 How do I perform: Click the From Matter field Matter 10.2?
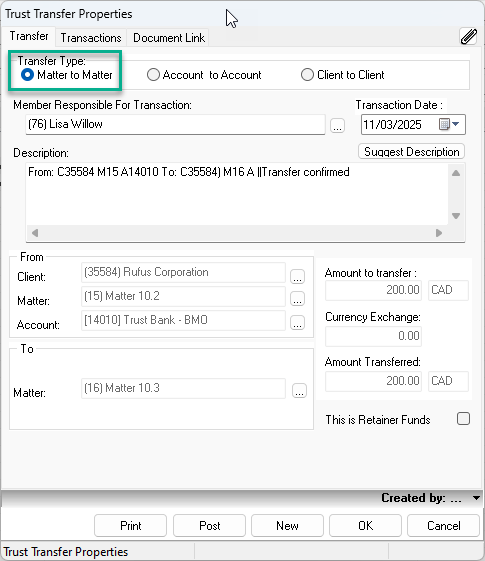pos(183,296)
